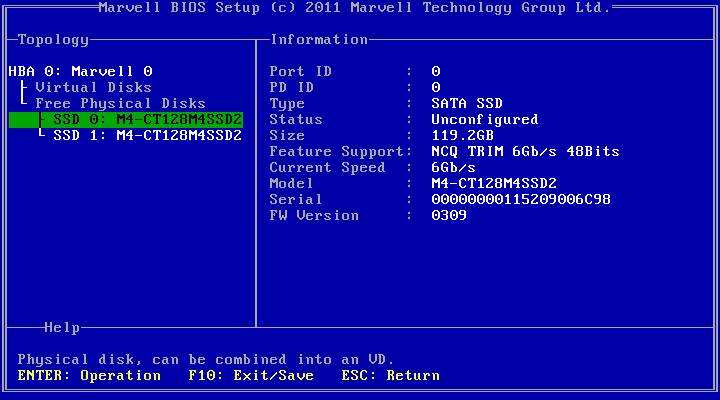Click serial number 0000000115209006C98
This screenshot has width=720, height=400.
(521, 200)
